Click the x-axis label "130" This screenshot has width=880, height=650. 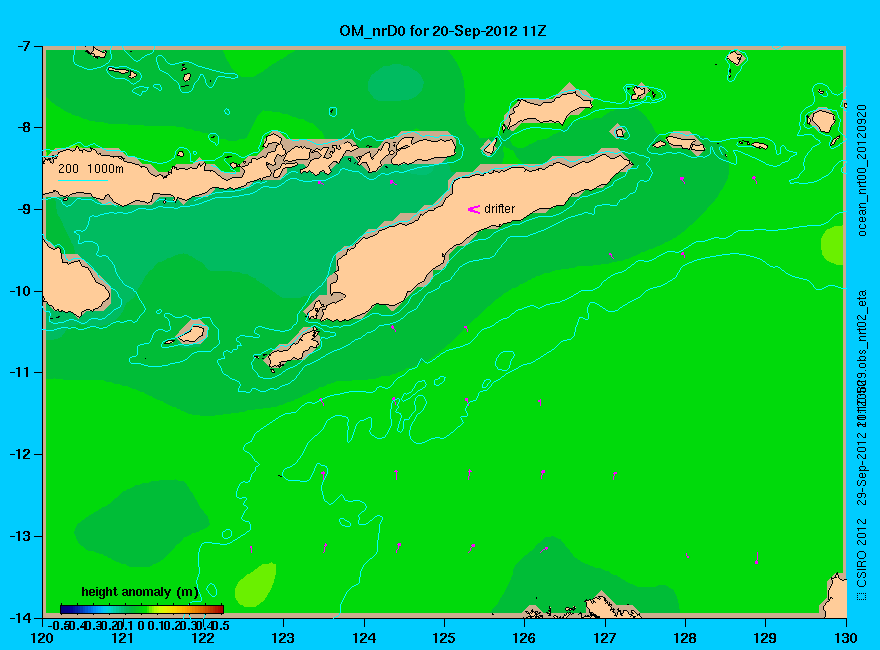pyautogui.click(x=846, y=638)
